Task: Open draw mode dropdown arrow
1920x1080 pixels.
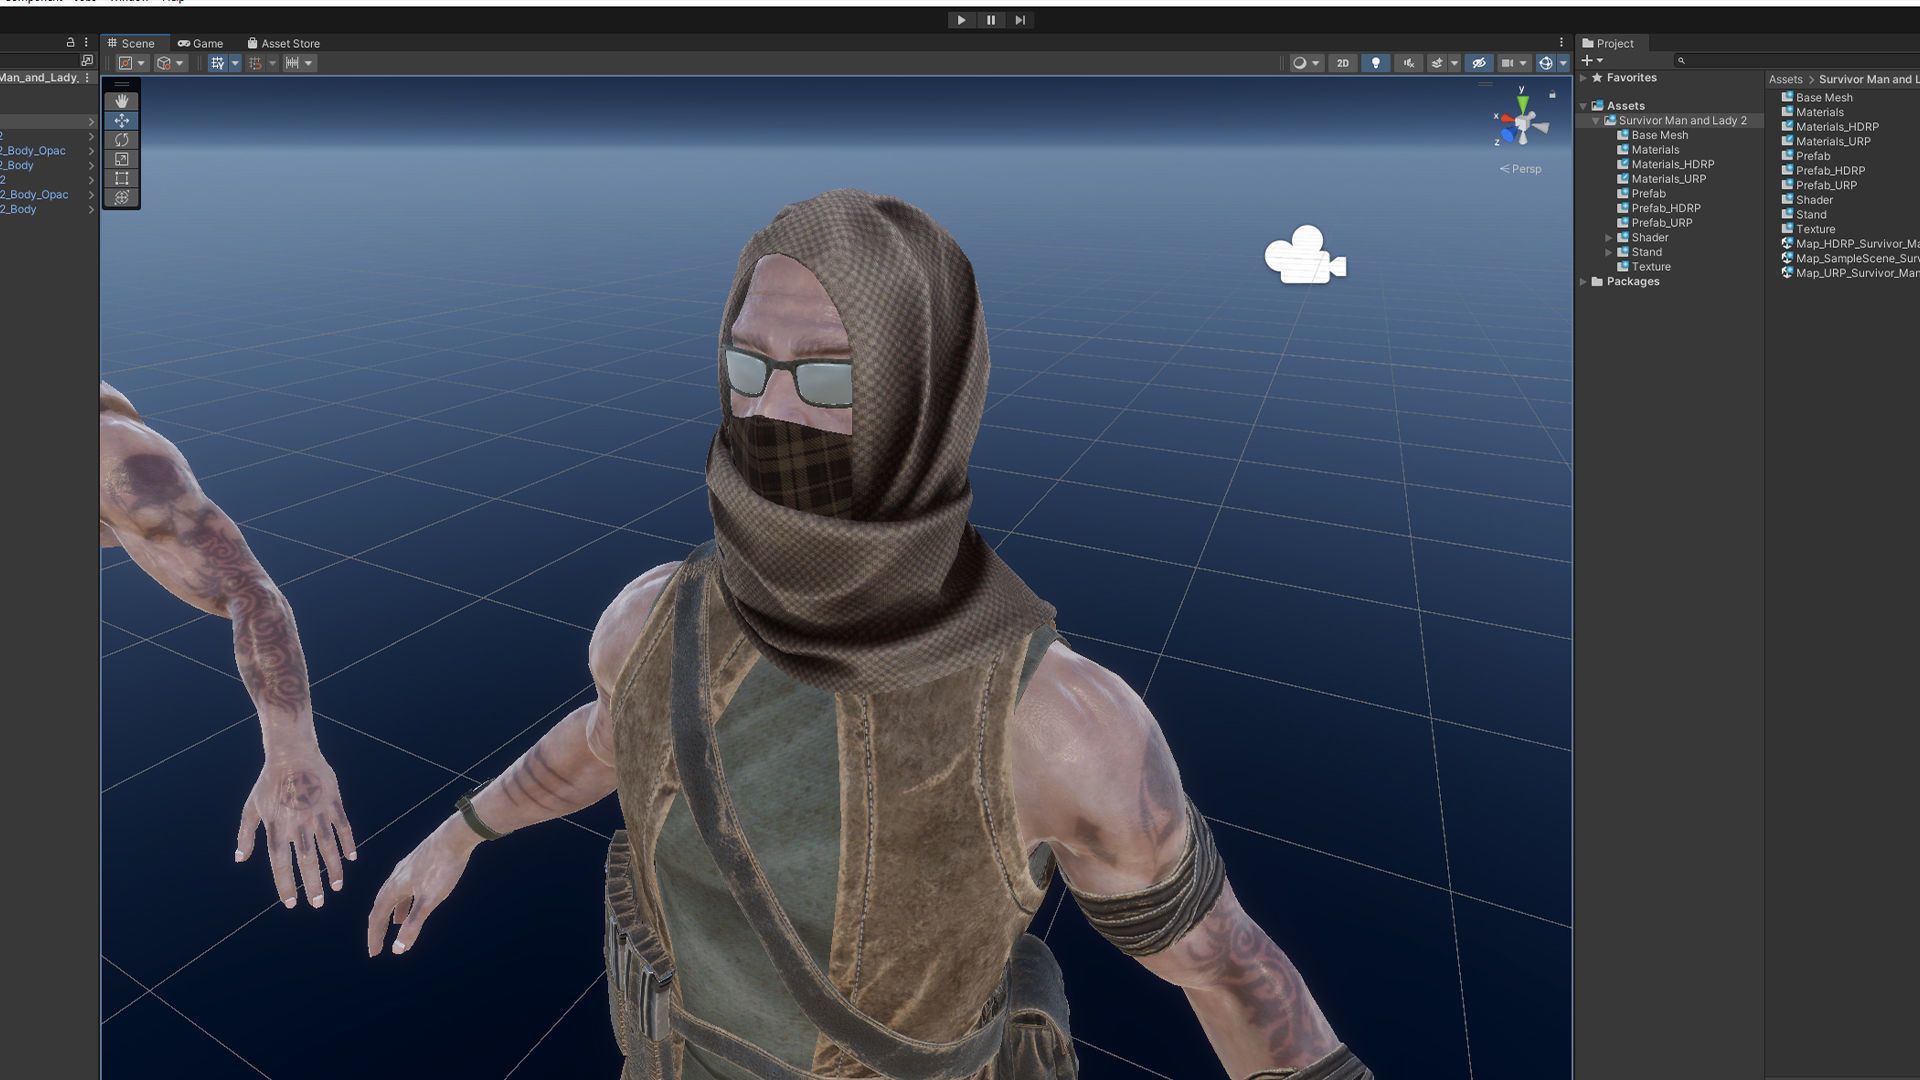Action: (x=1315, y=63)
